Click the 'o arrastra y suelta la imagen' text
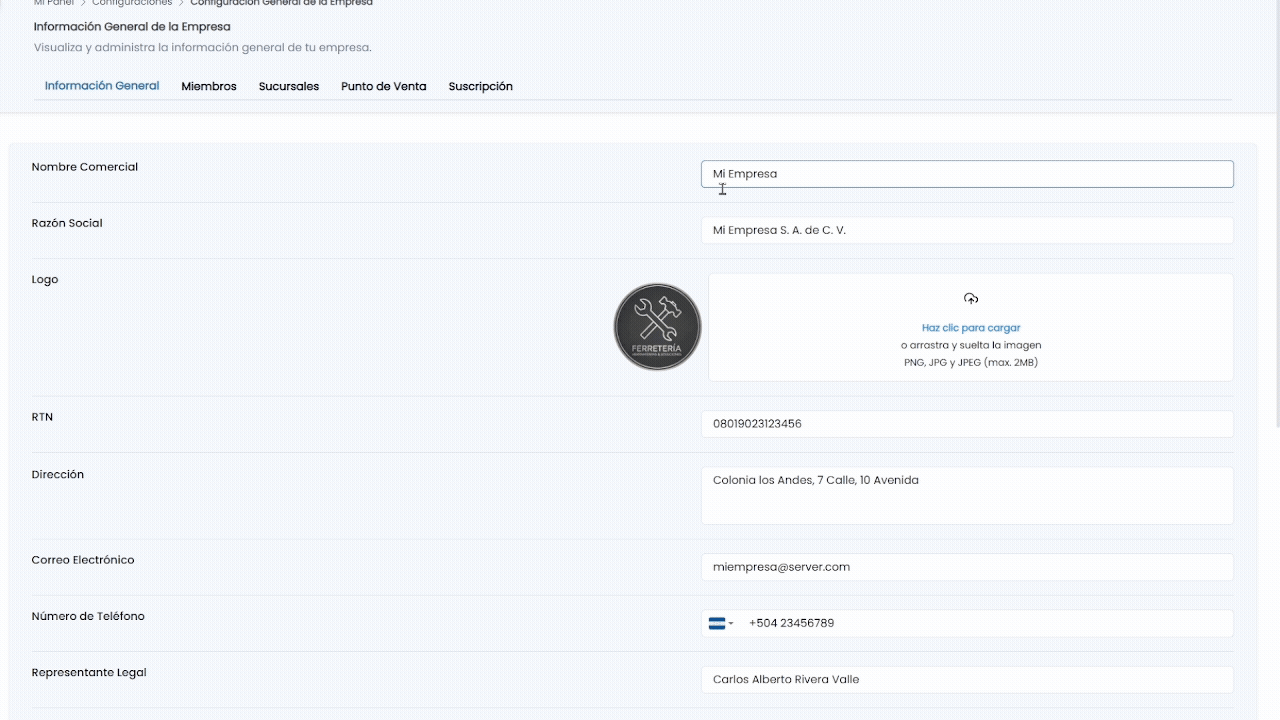This screenshot has width=1280, height=720. (x=971, y=345)
